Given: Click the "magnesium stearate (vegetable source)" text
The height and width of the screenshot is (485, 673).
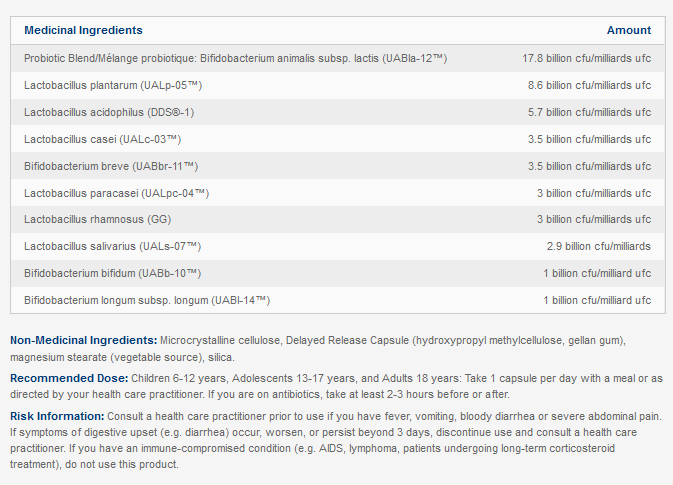Looking at the screenshot, I should click(108, 357).
